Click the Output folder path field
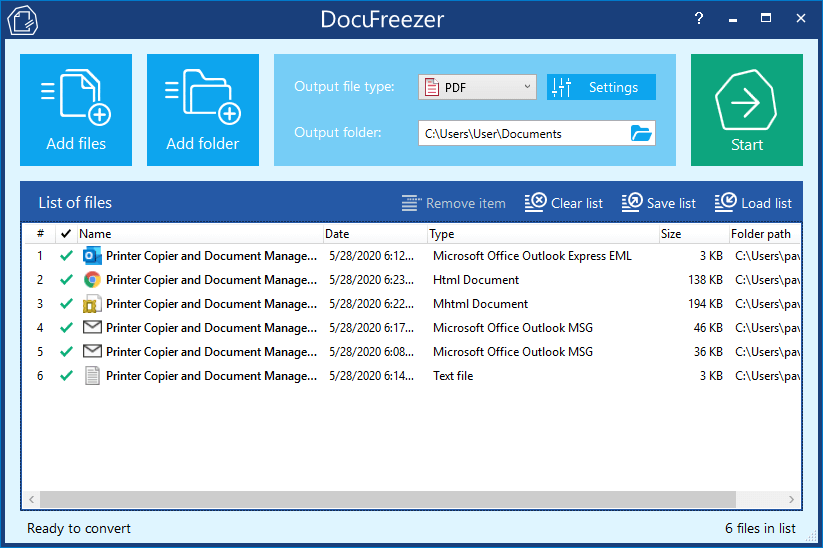 (x=520, y=133)
